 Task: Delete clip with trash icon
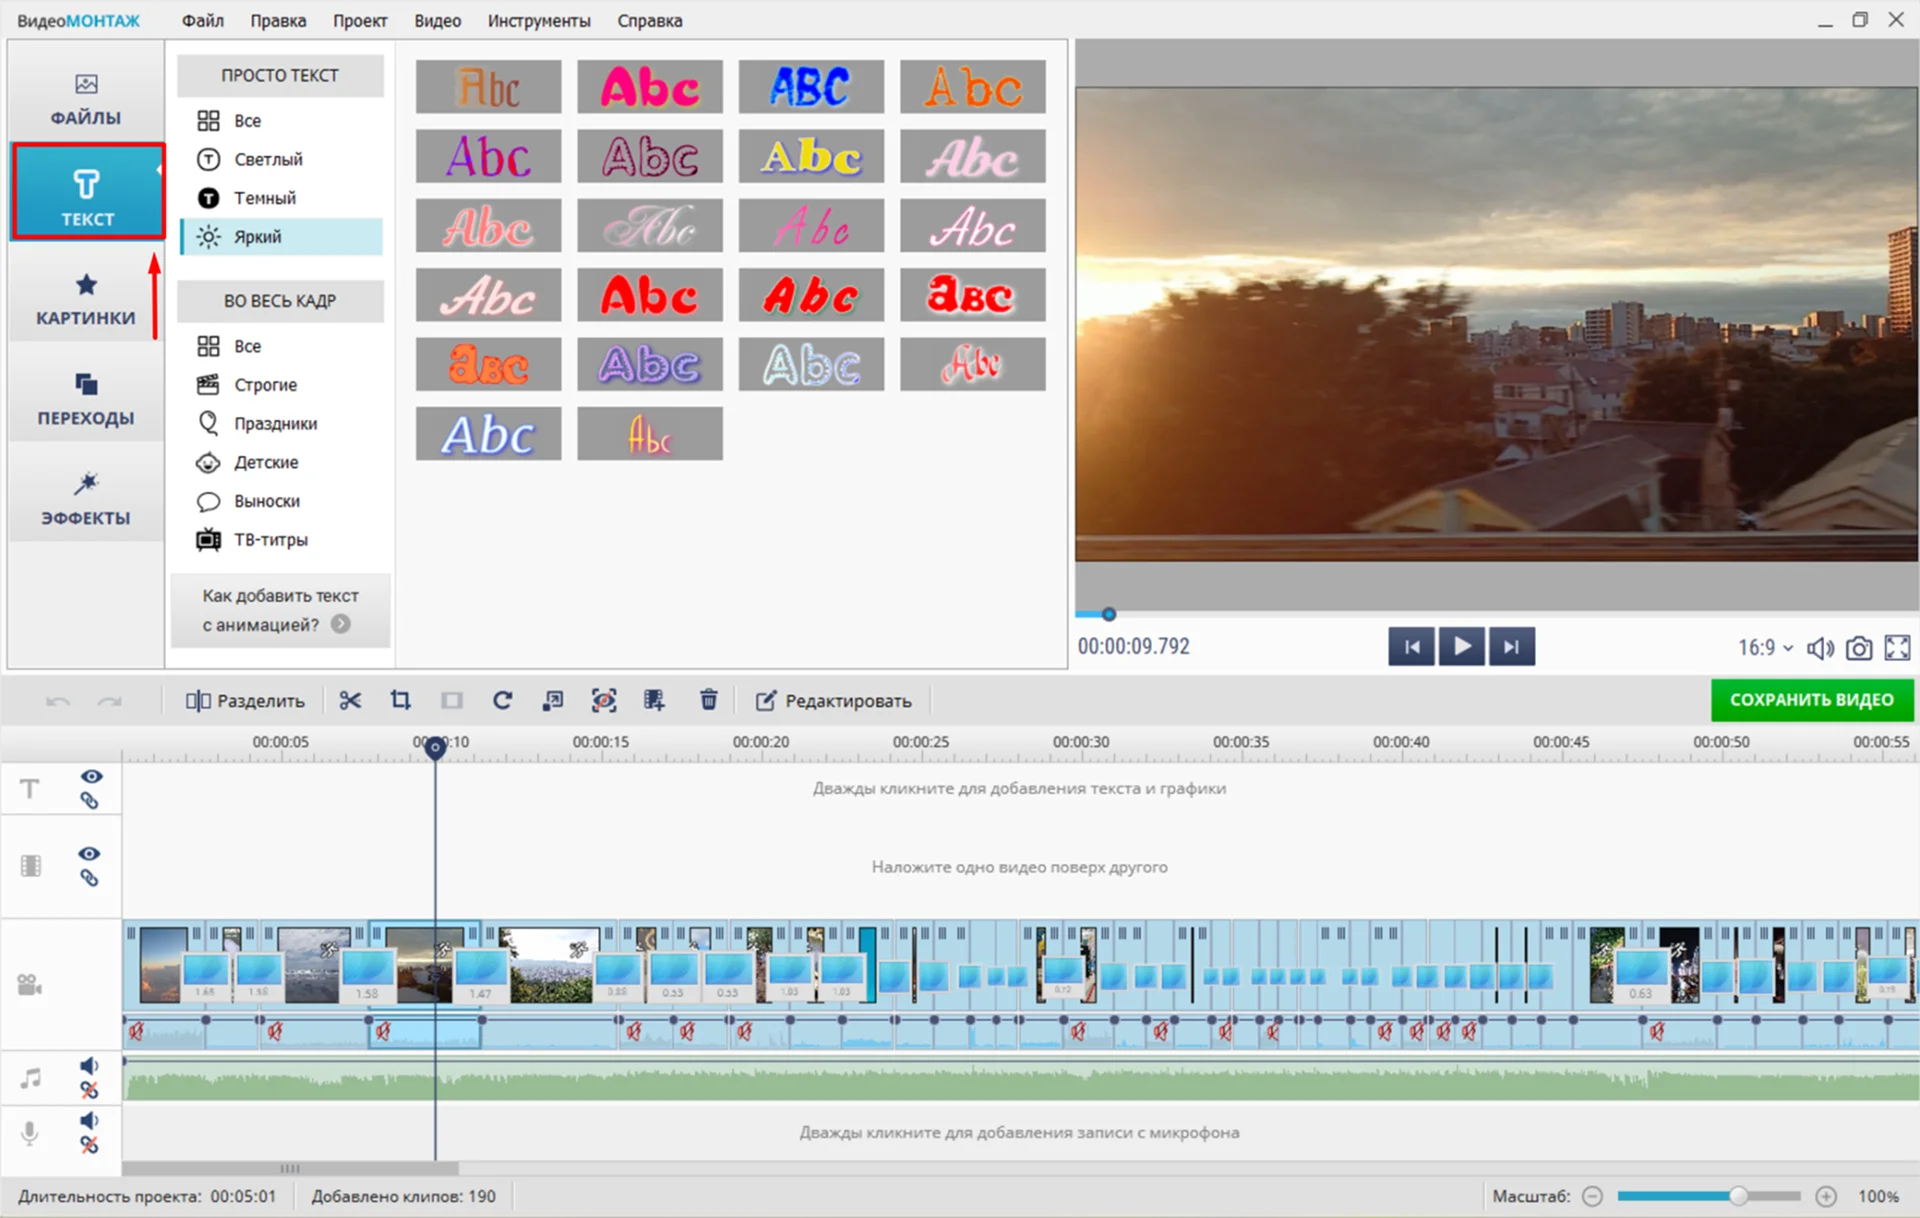(708, 701)
